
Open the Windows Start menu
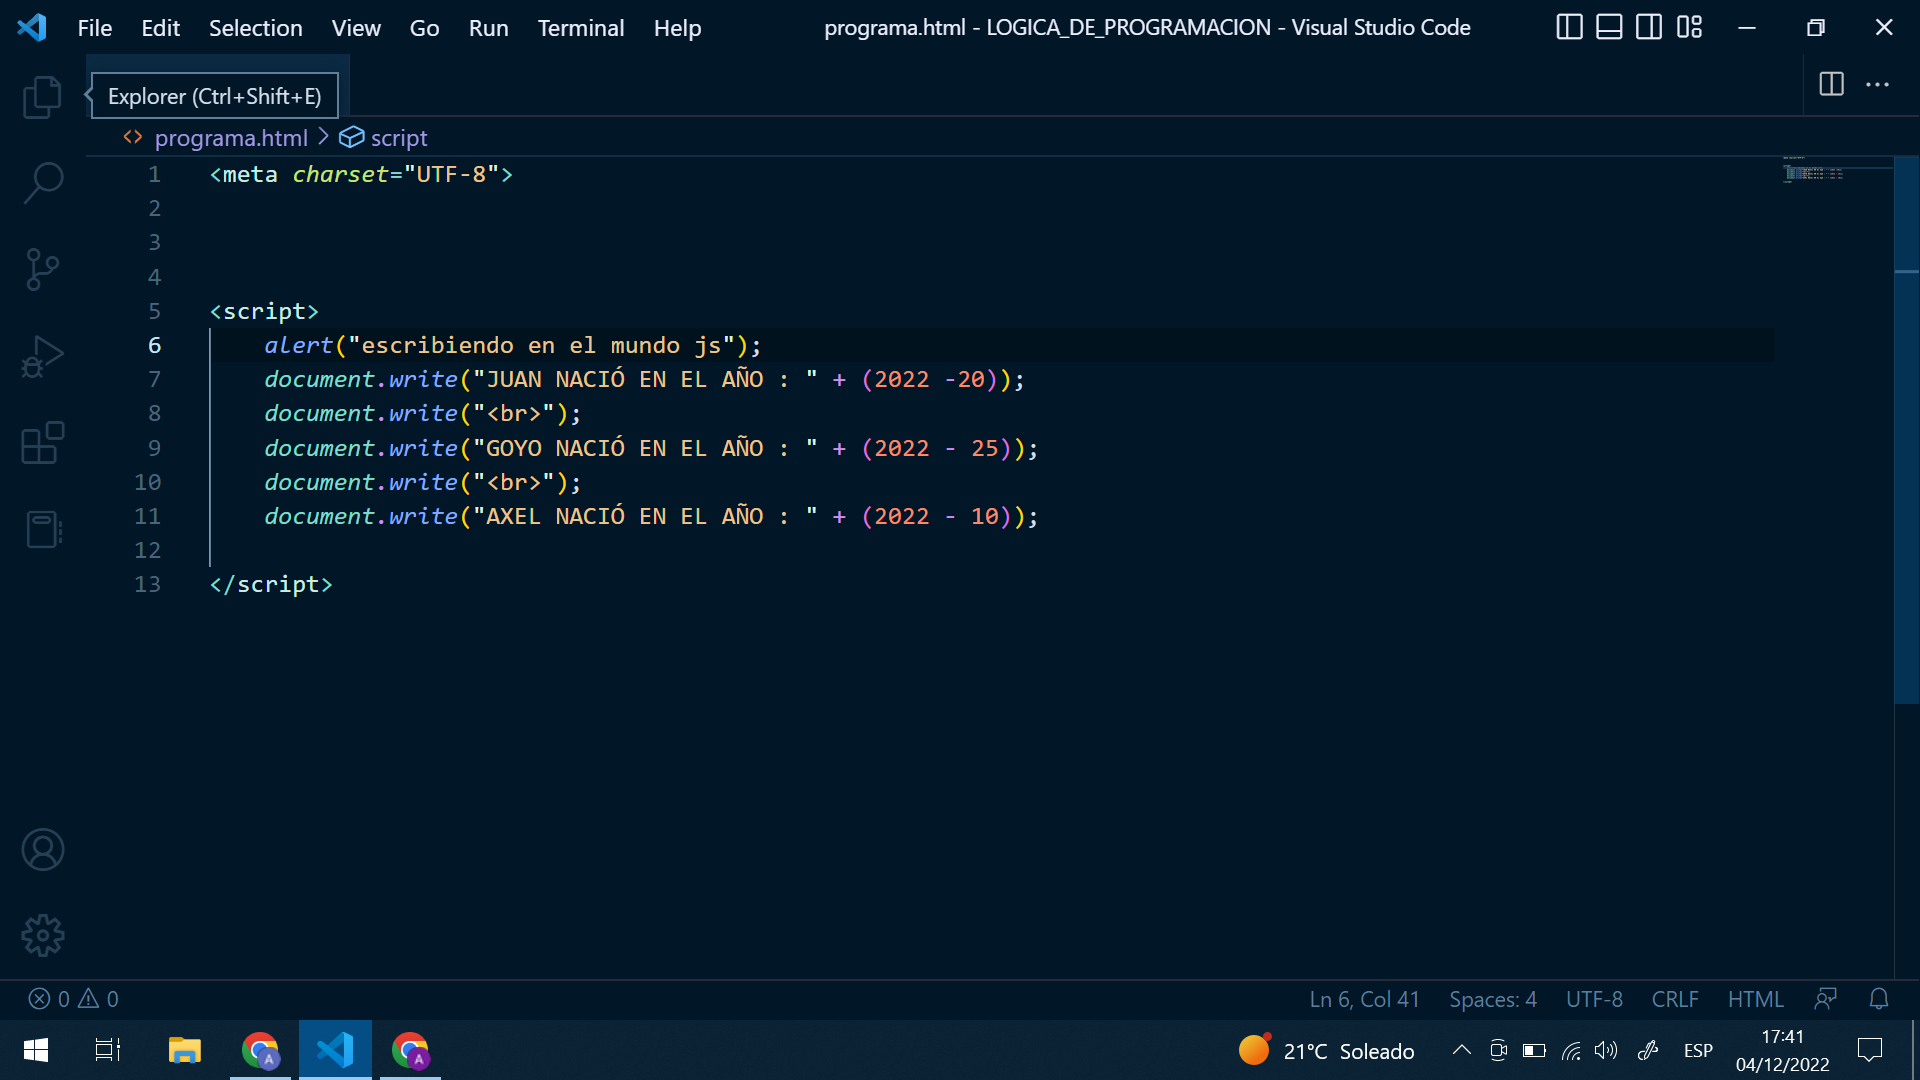(x=36, y=1050)
